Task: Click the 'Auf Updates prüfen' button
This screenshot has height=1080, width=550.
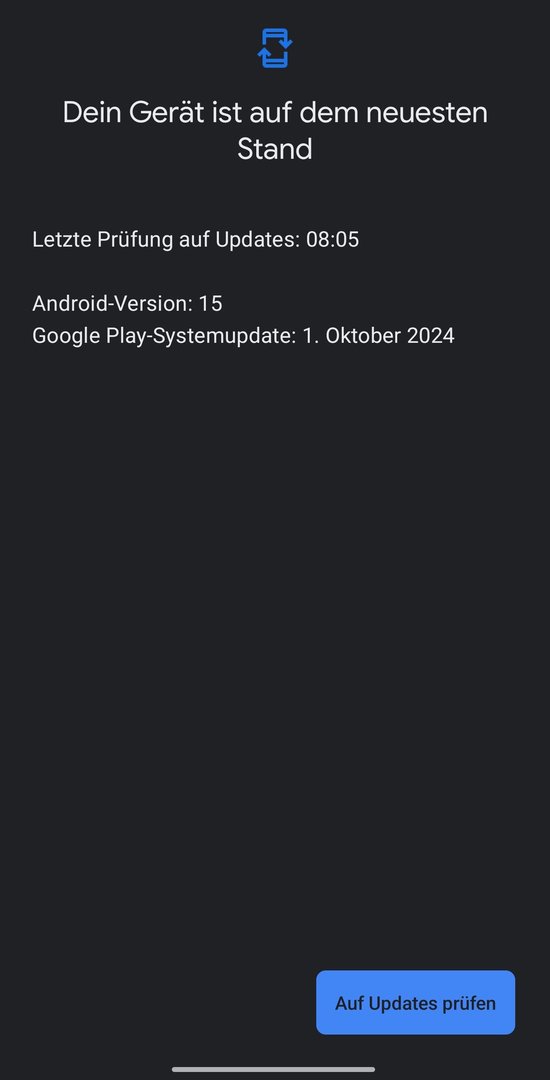Action: (x=415, y=1002)
